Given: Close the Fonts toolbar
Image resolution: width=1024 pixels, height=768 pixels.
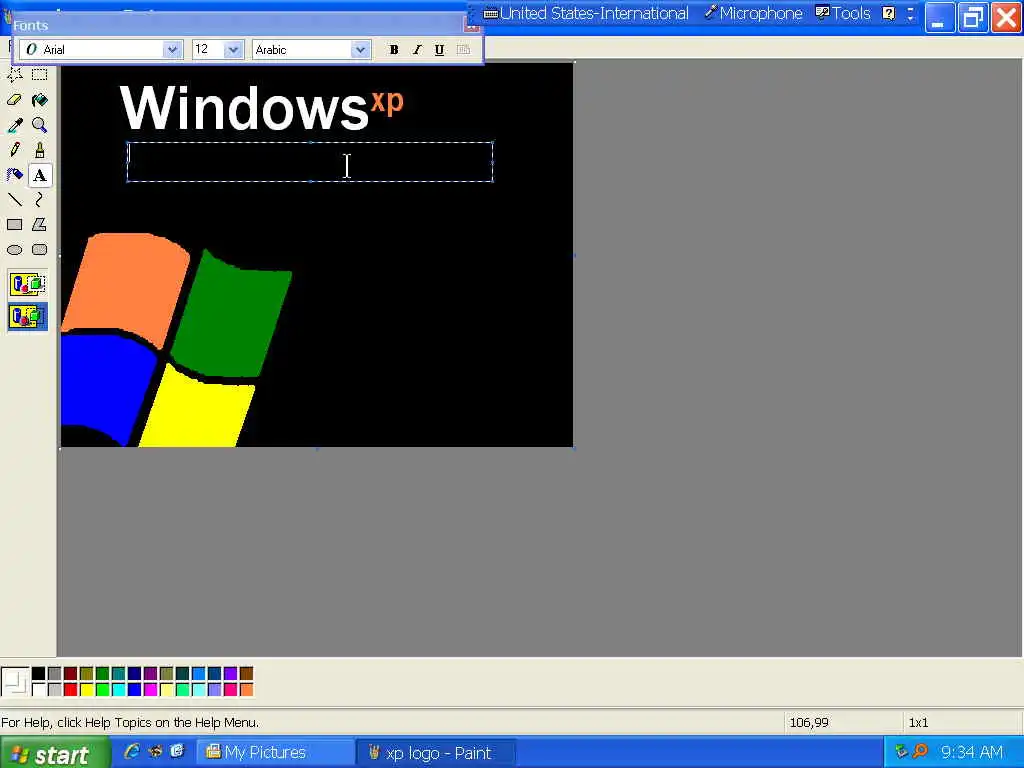Looking at the screenshot, I should point(472,25).
